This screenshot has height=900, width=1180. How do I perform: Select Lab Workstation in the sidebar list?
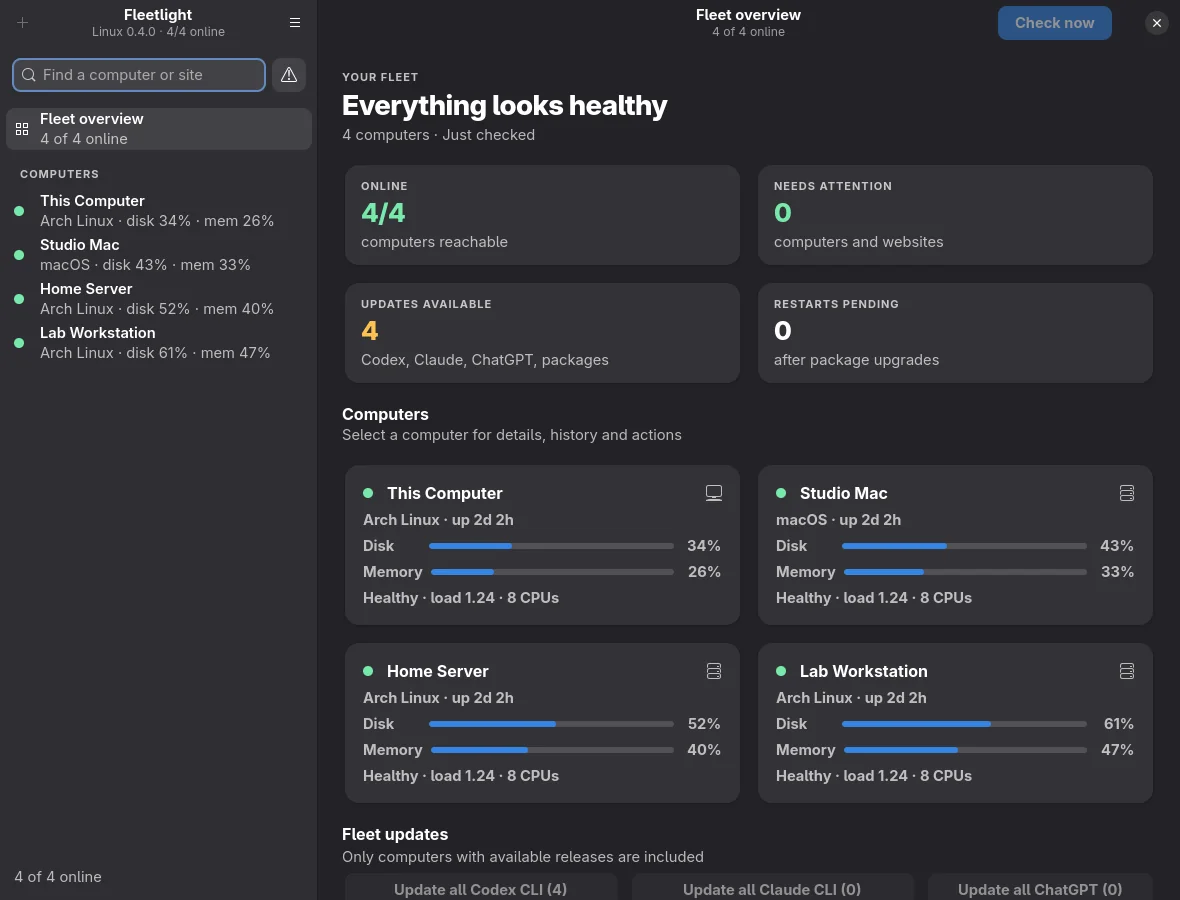[x=159, y=342]
